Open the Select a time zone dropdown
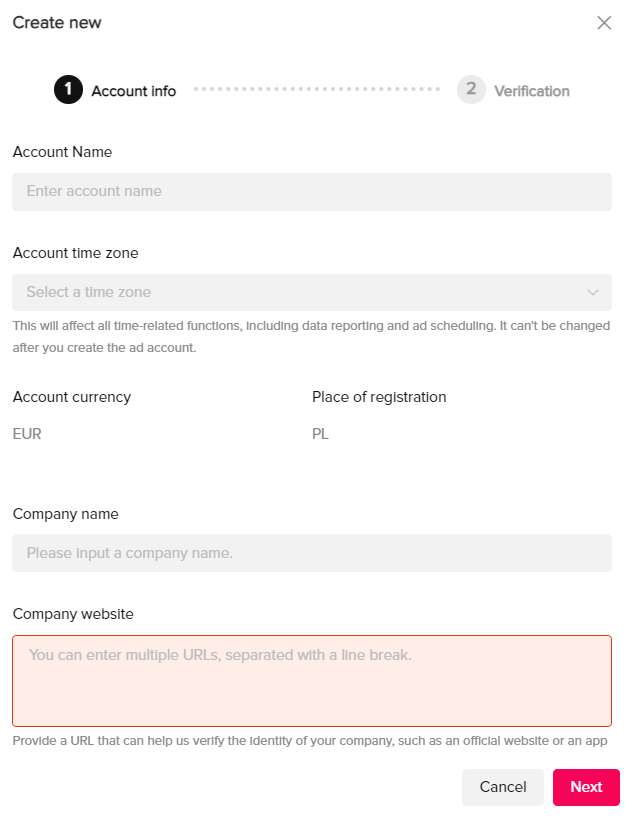Screen dimensions: 634x820 (x=312, y=292)
